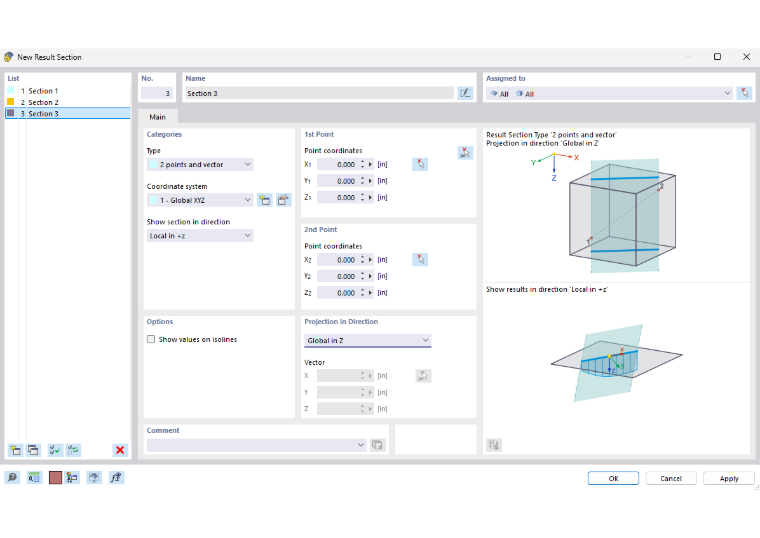Open the comment library icon
Image resolution: width=760 pixels, height=538 pixels.
377,444
